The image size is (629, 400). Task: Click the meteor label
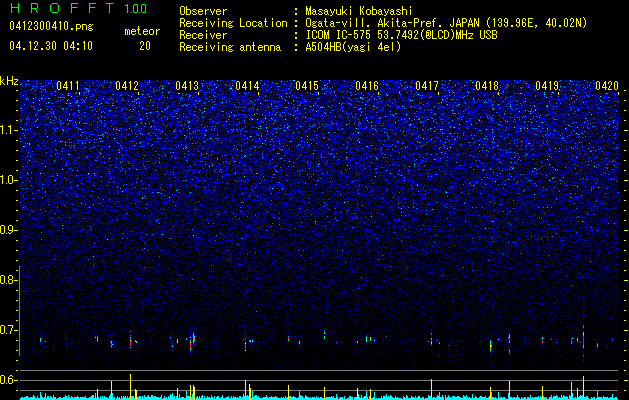tap(142, 31)
